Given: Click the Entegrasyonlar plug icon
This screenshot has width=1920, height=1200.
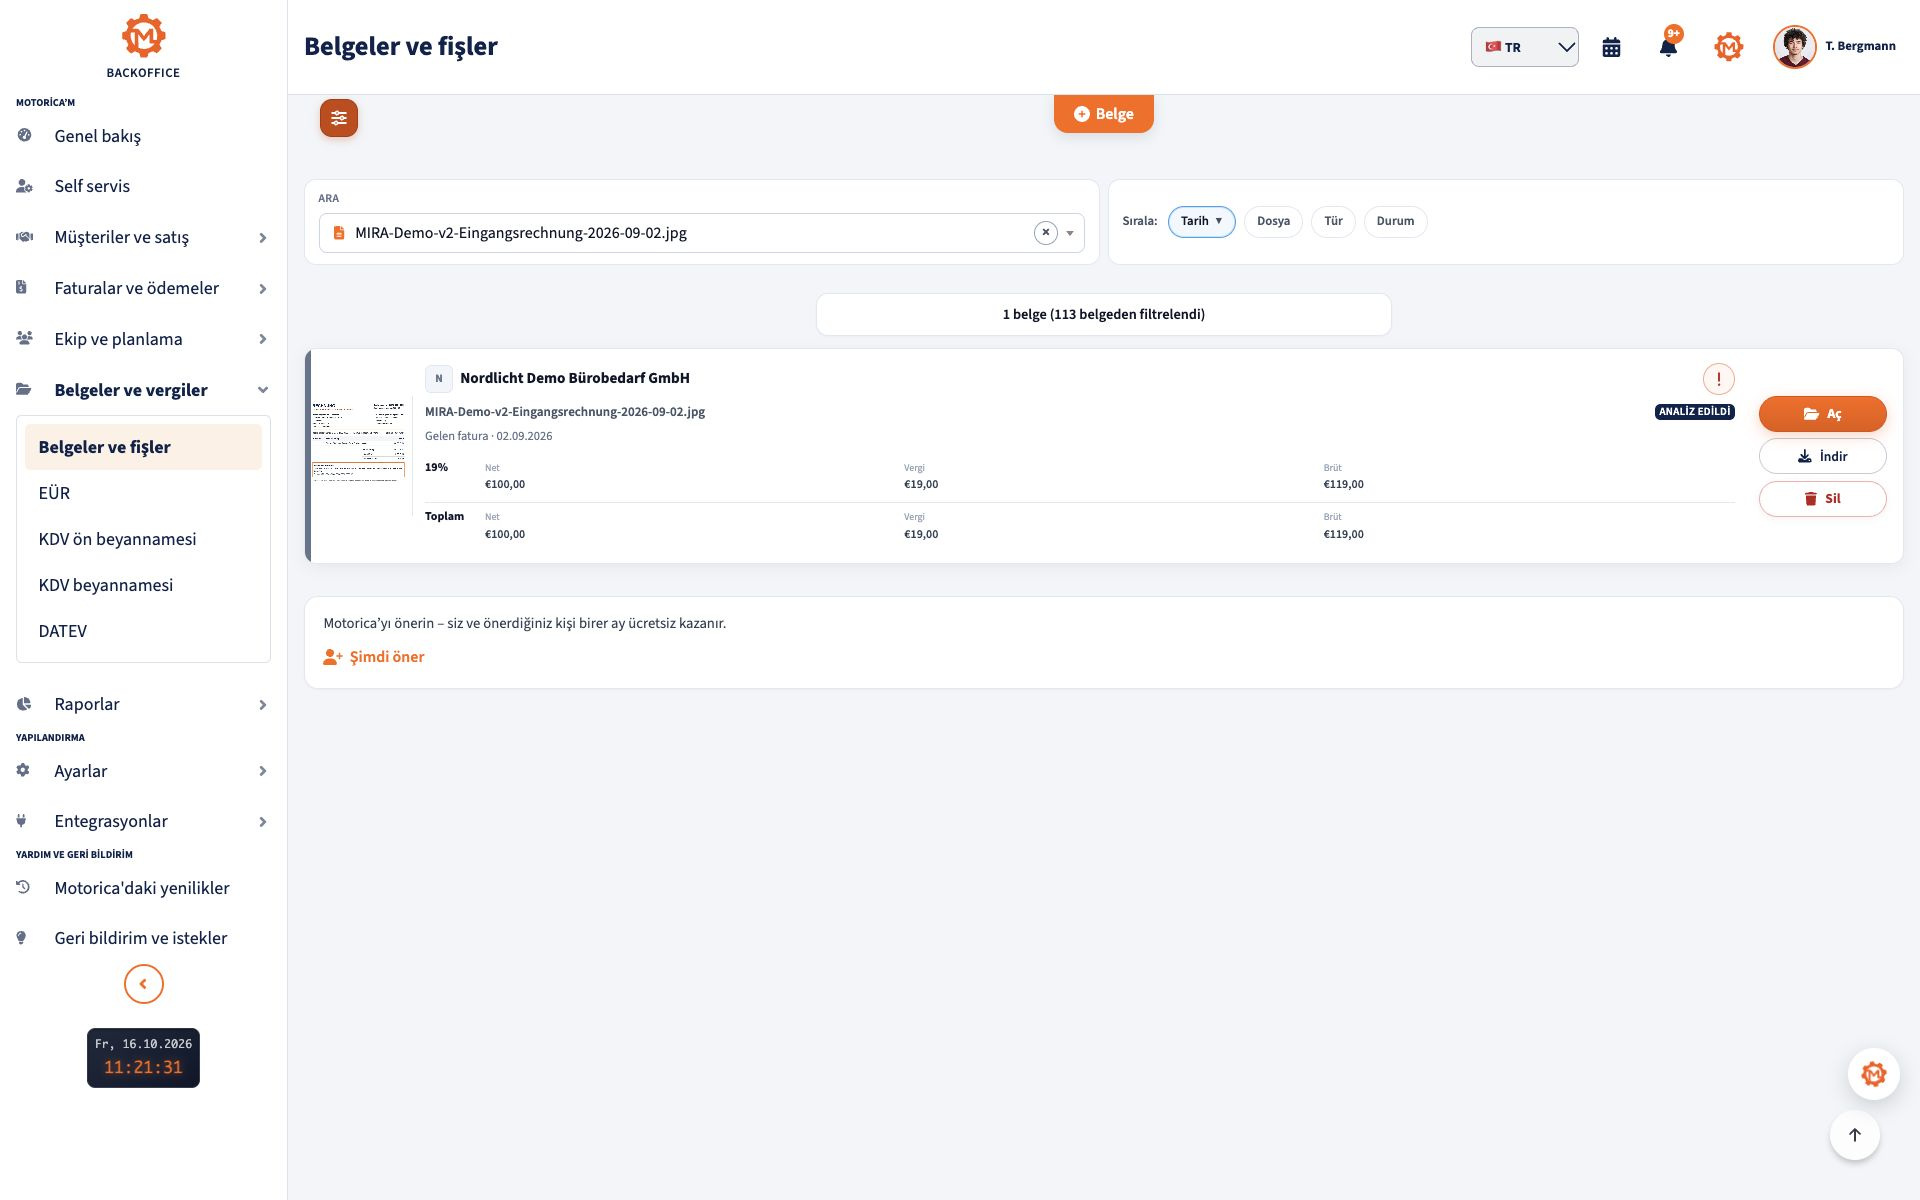Looking at the screenshot, I should tap(21, 821).
